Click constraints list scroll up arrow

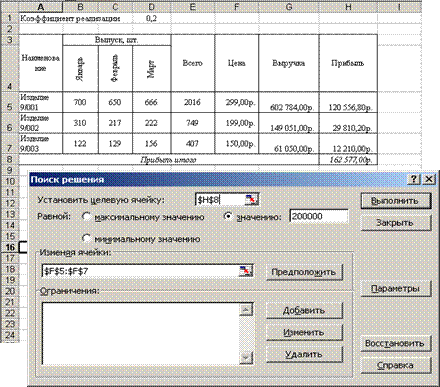(246, 310)
